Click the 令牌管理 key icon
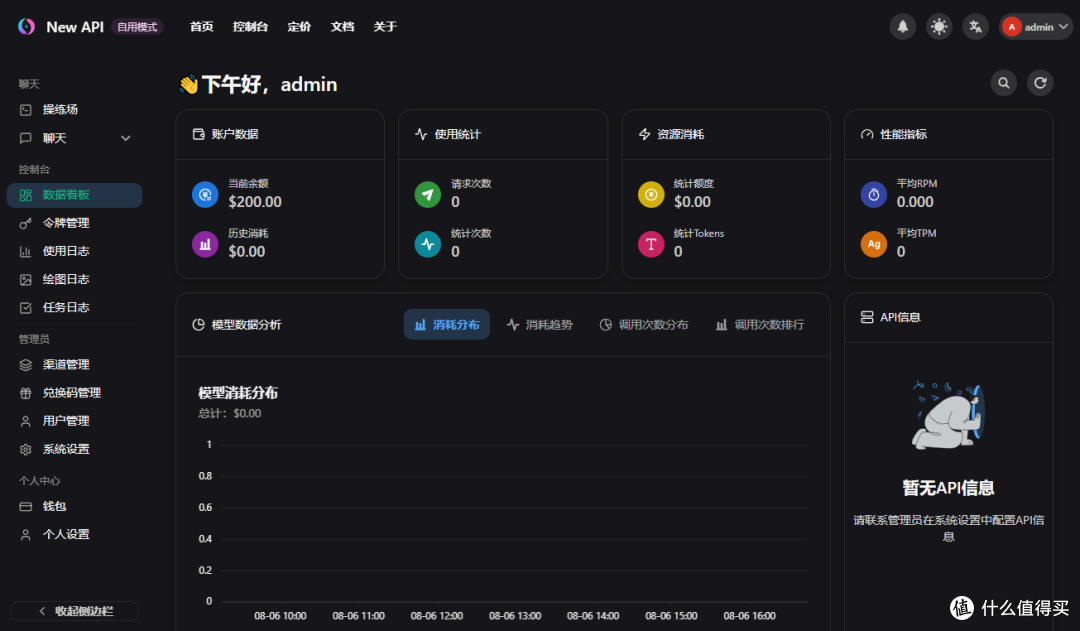 click(25, 223)
